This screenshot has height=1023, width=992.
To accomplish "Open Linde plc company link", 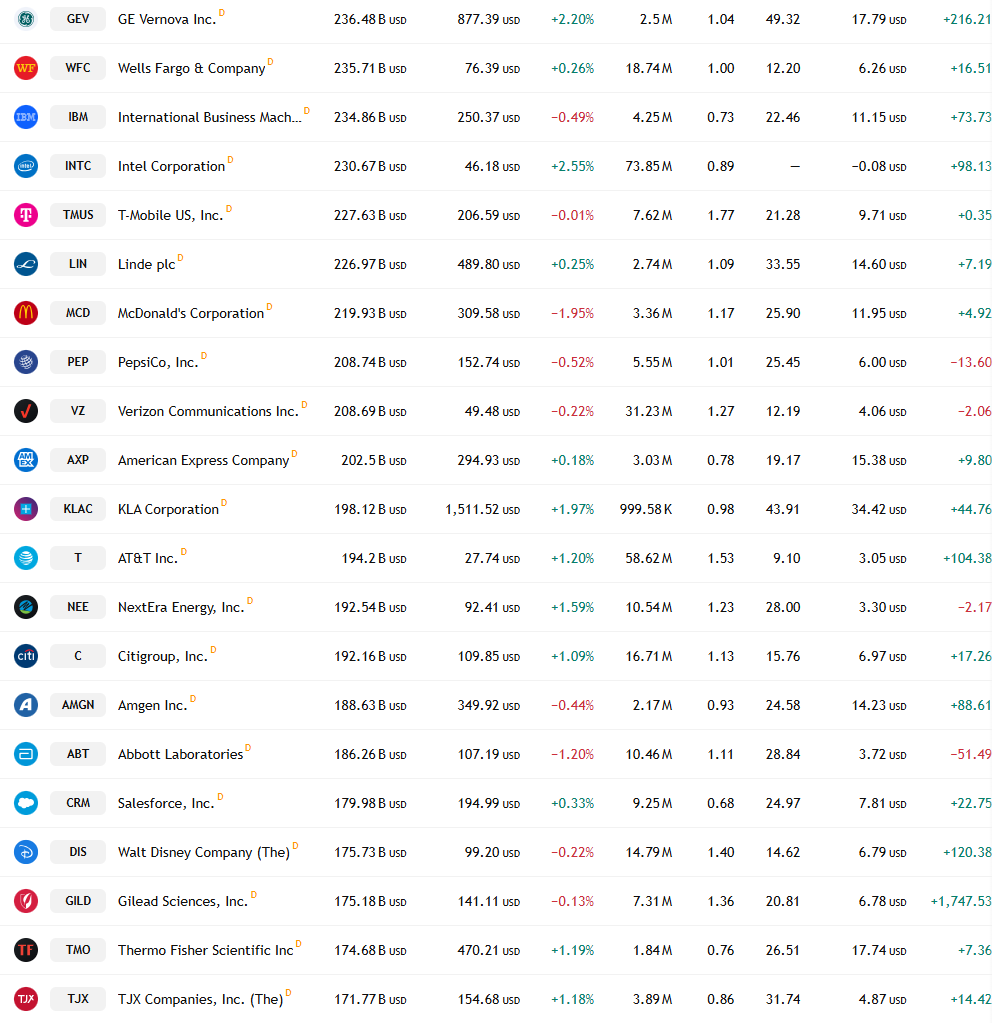I will [146, 264].
